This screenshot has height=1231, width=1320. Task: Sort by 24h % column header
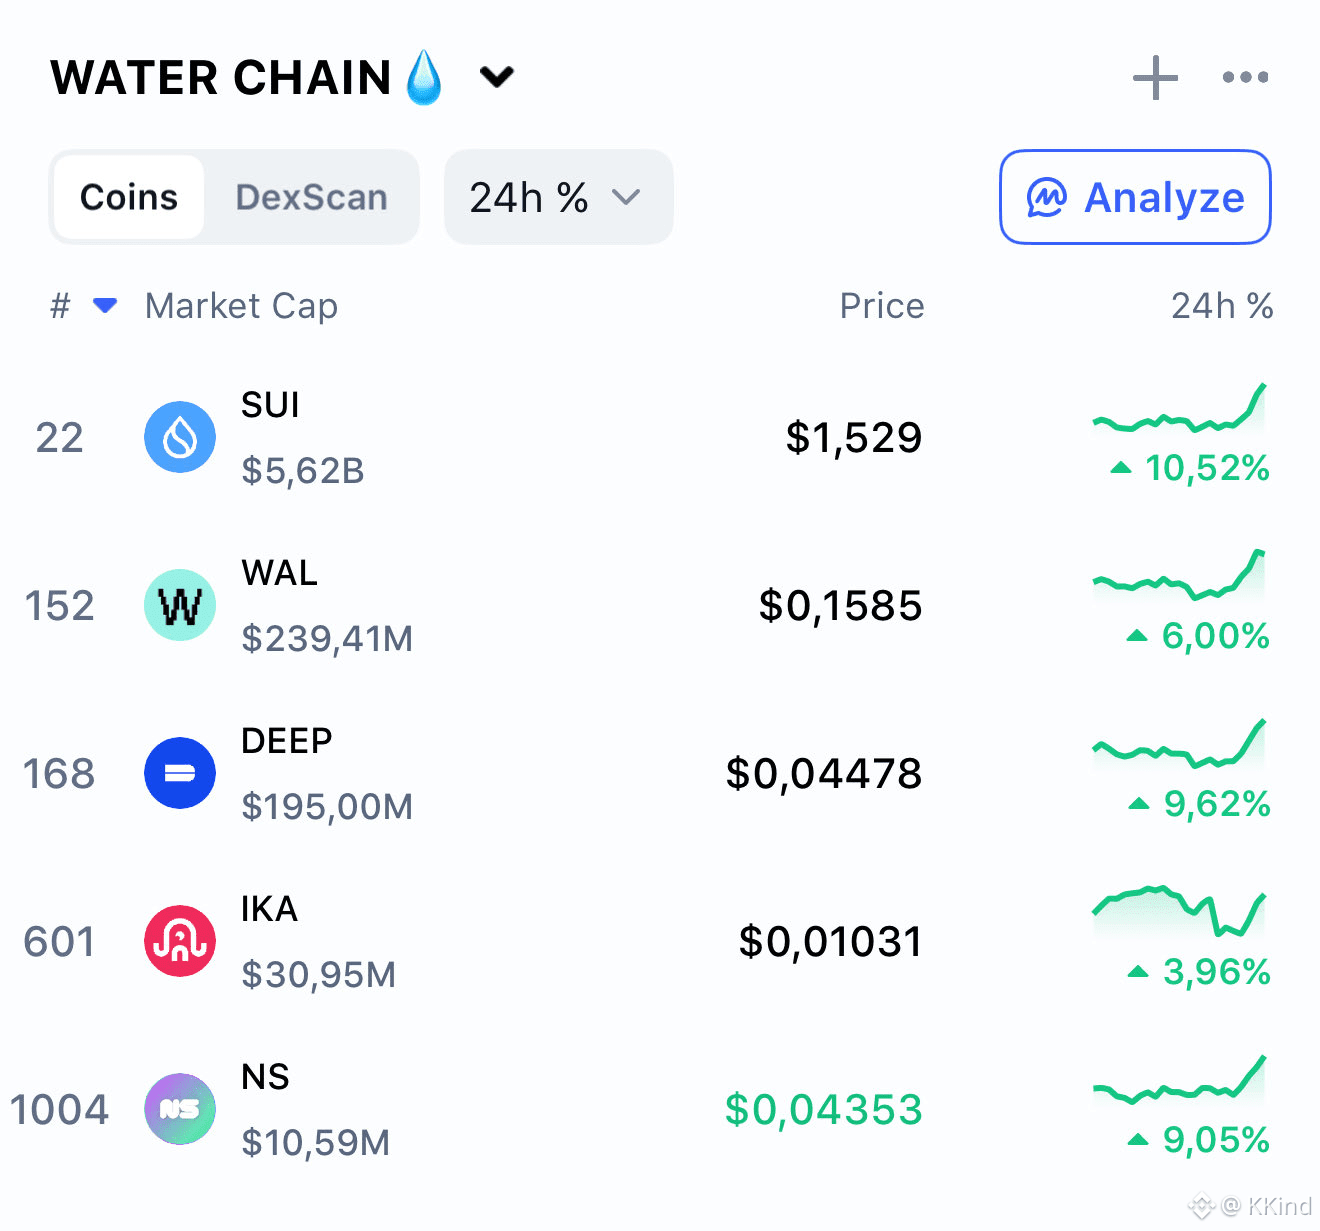point(1221,305)
